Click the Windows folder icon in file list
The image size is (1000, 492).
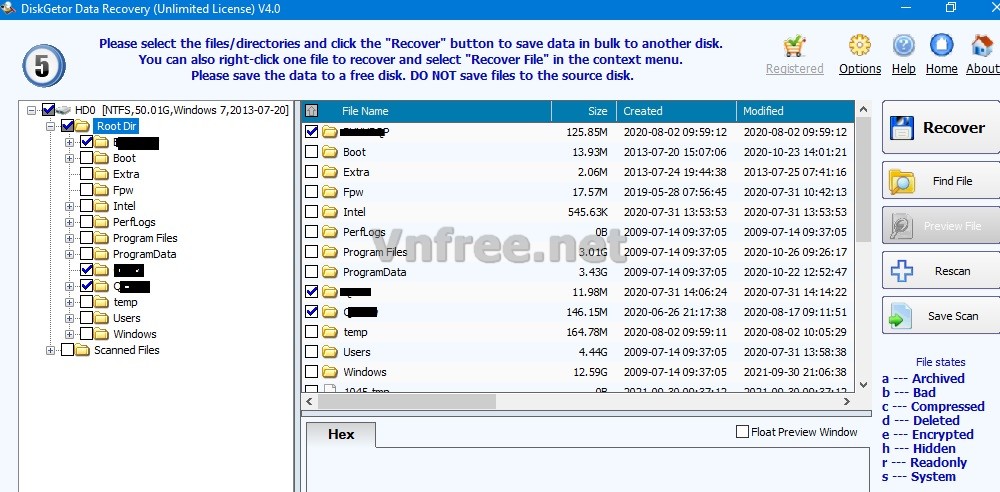(330, 372)
